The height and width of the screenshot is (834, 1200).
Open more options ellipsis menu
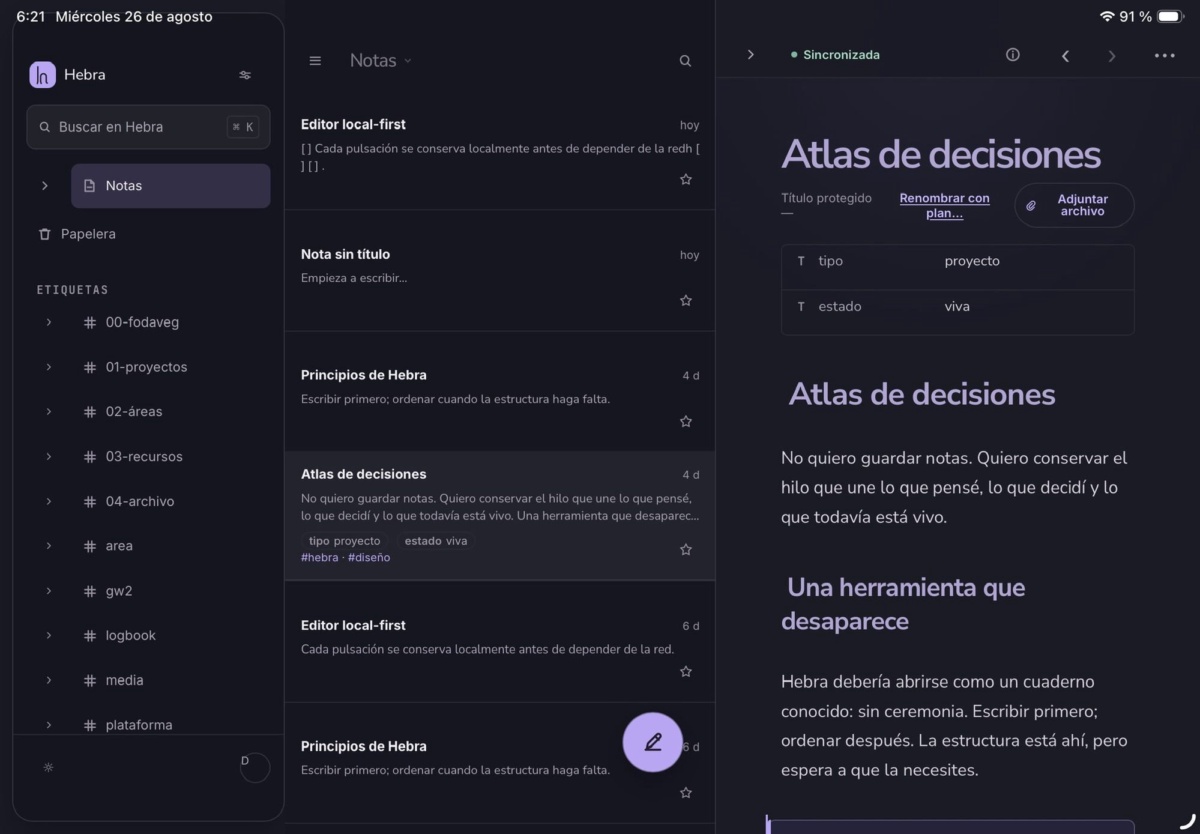tap(1165, 56)
